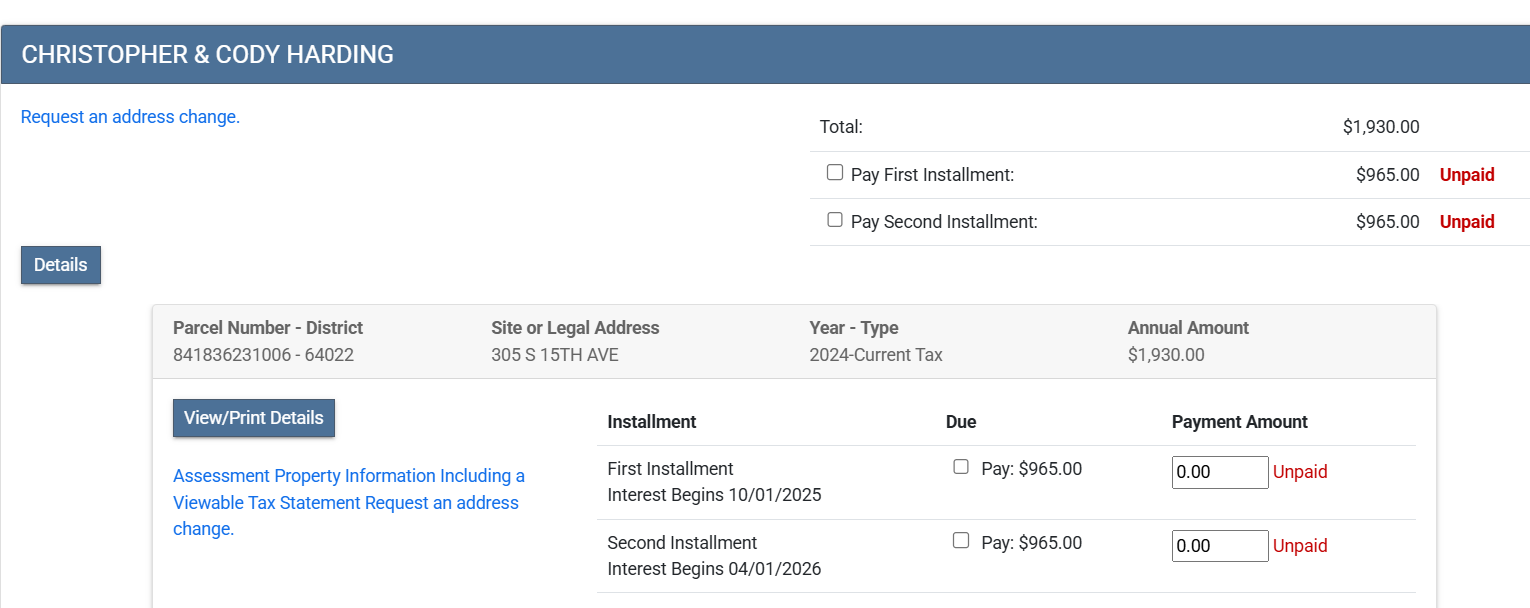Click the Total amount $1,930.00 in summary

click(x=1380, y=127)
